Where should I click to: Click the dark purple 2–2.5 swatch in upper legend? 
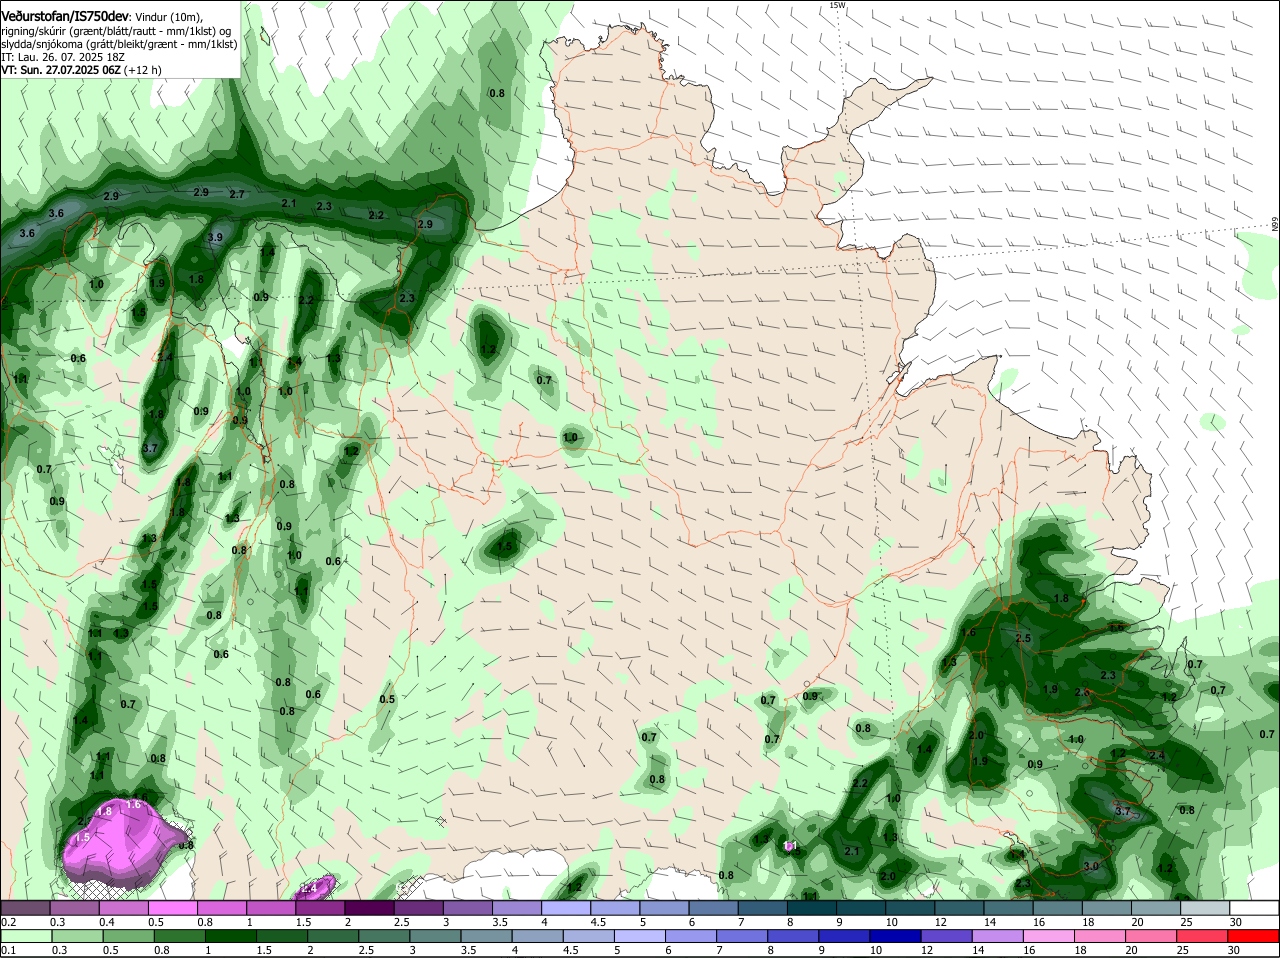371,907
